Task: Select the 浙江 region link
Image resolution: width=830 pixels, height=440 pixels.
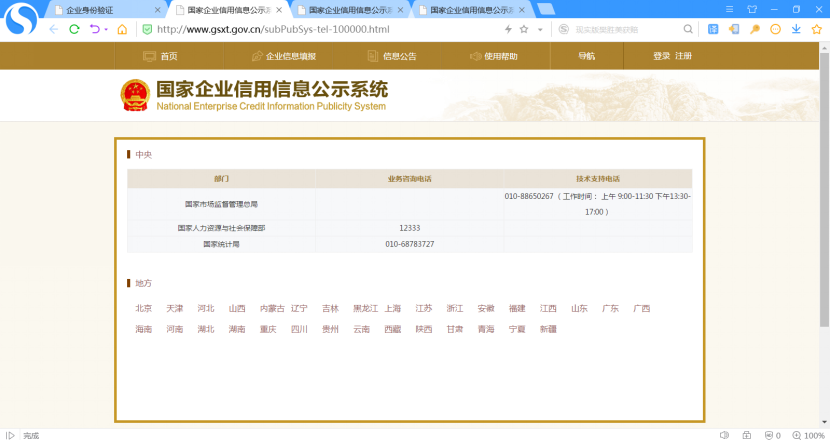Action: (x=455, y=308)
